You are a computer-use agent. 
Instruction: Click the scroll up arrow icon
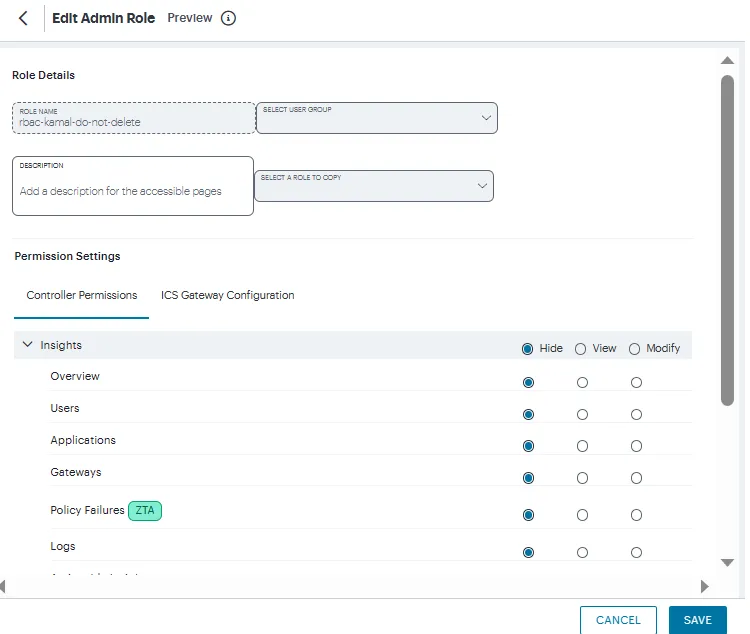click(x=727, y=60)
